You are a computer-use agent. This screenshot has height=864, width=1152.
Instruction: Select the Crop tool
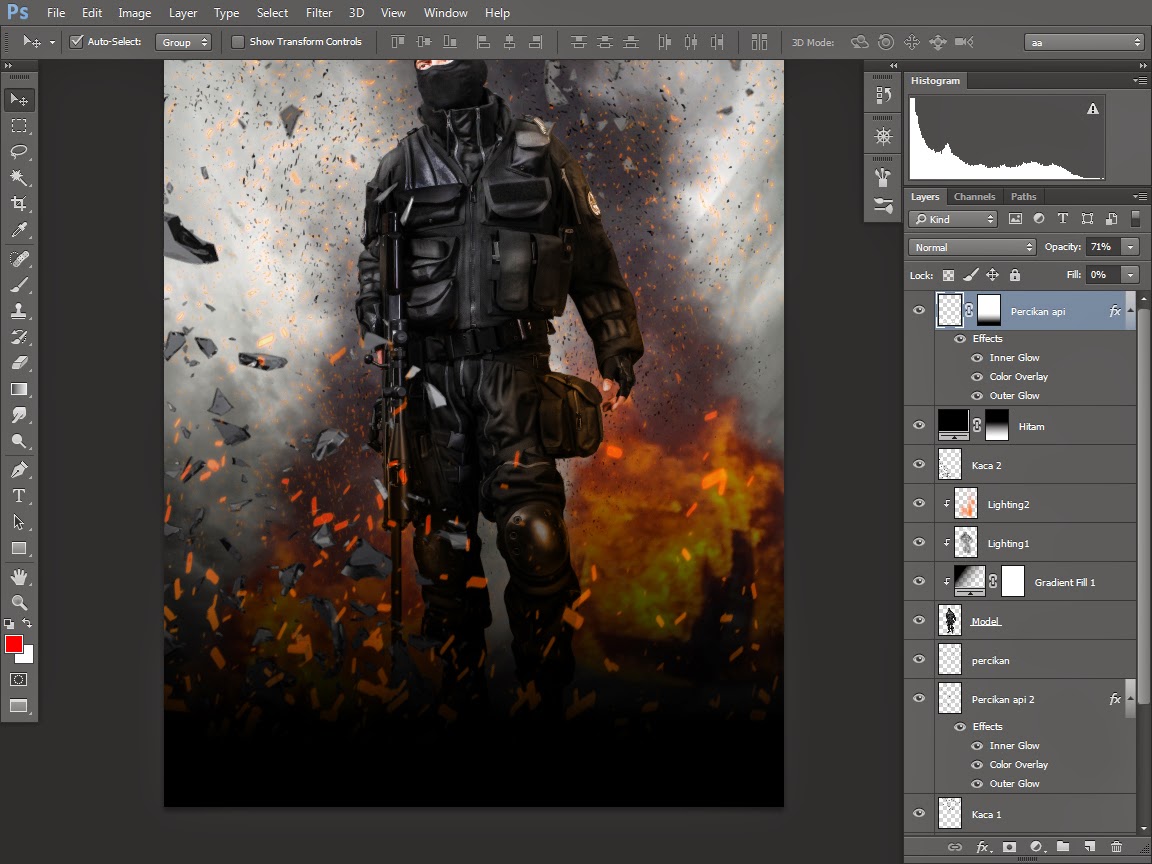(x=19, y=204)
